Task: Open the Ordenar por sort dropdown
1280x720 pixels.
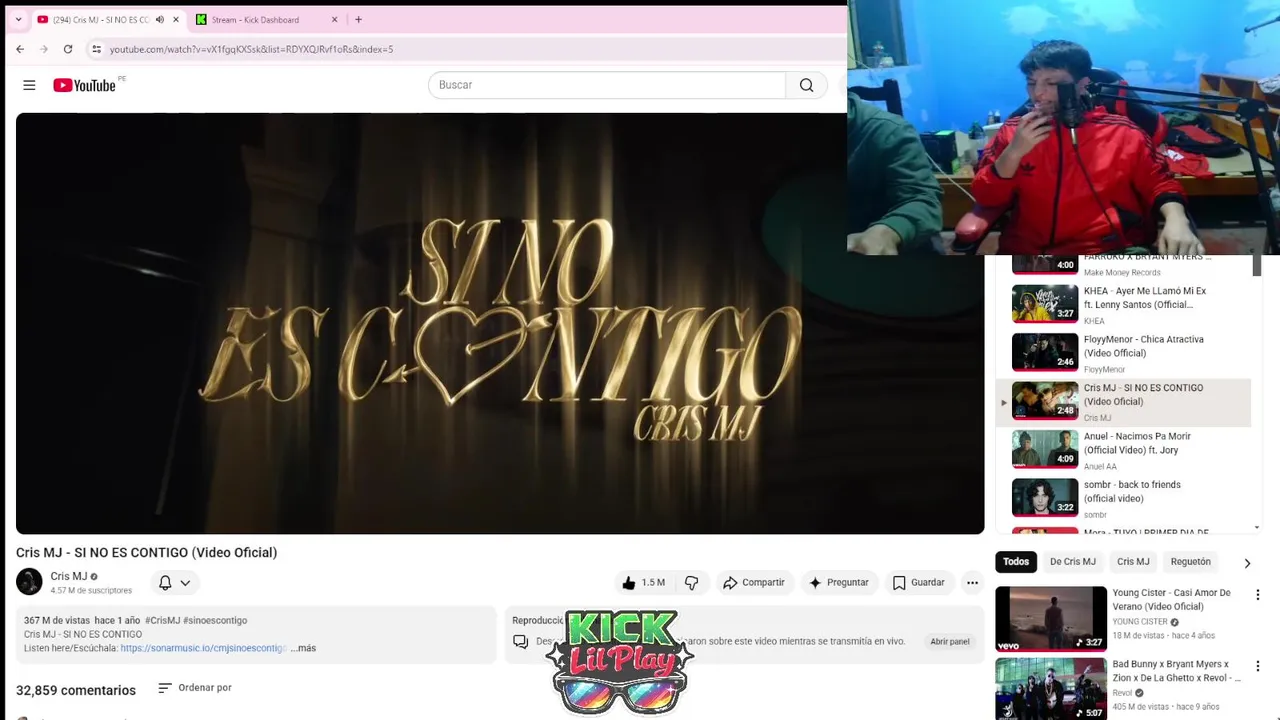Action: click(x=195, y=687)
